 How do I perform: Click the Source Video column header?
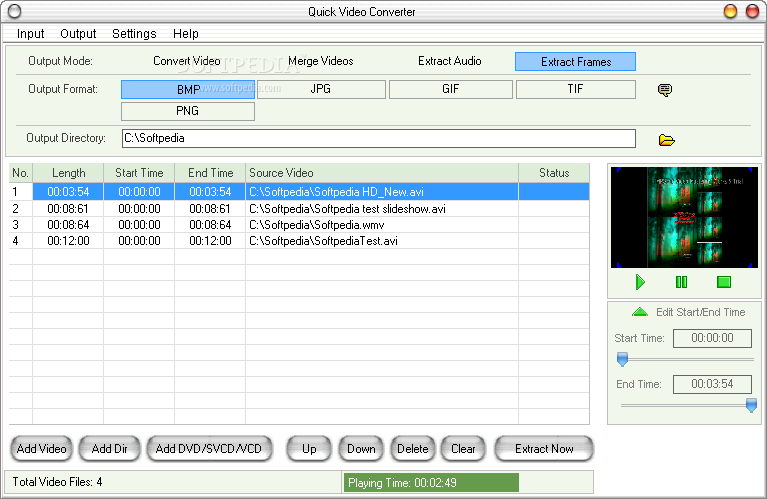coord(382,173)
